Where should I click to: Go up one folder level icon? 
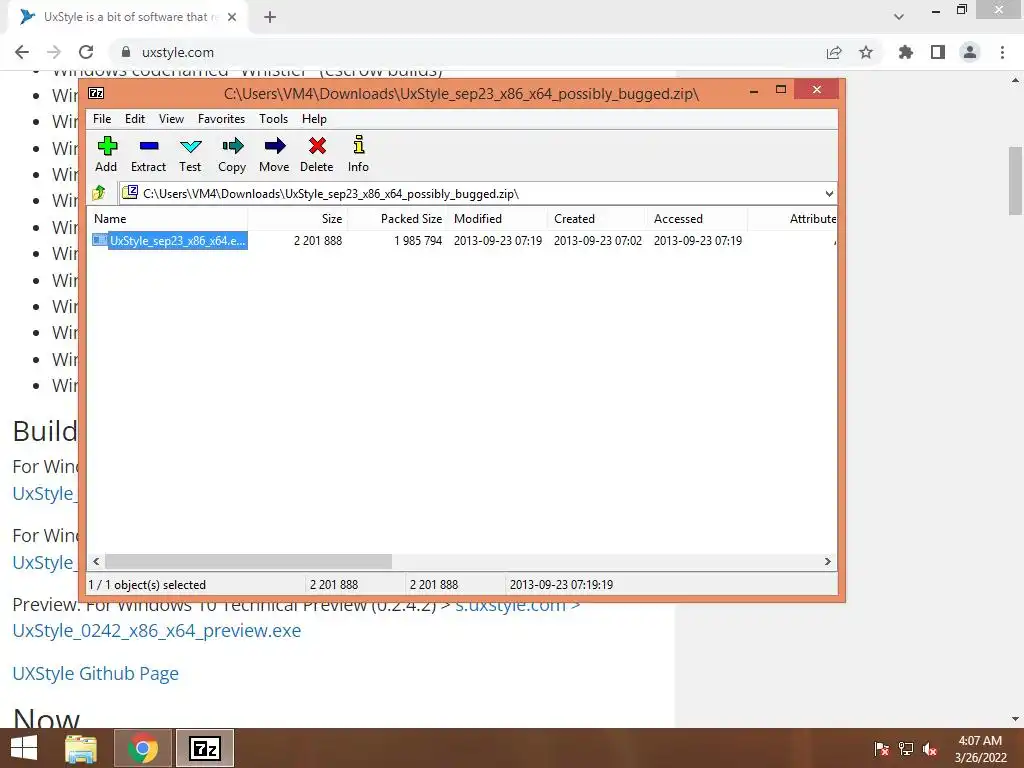pos(99,193)
